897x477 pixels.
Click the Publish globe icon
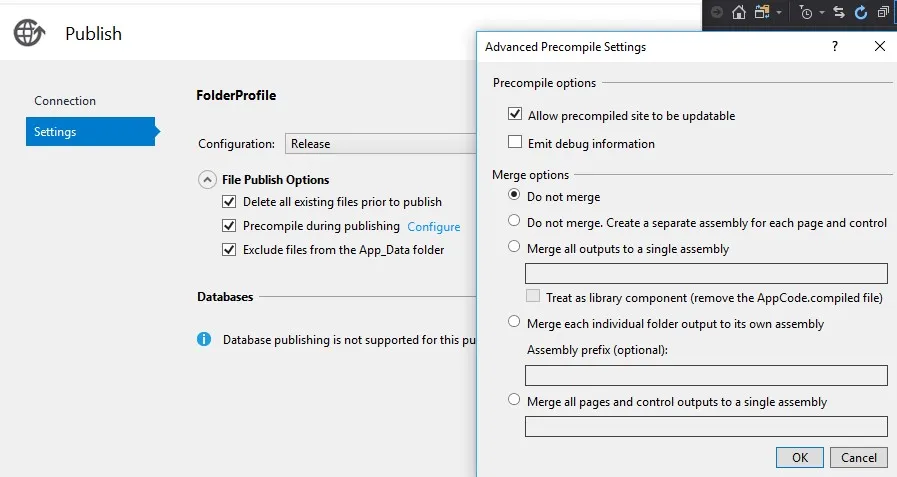coord(28,33)
